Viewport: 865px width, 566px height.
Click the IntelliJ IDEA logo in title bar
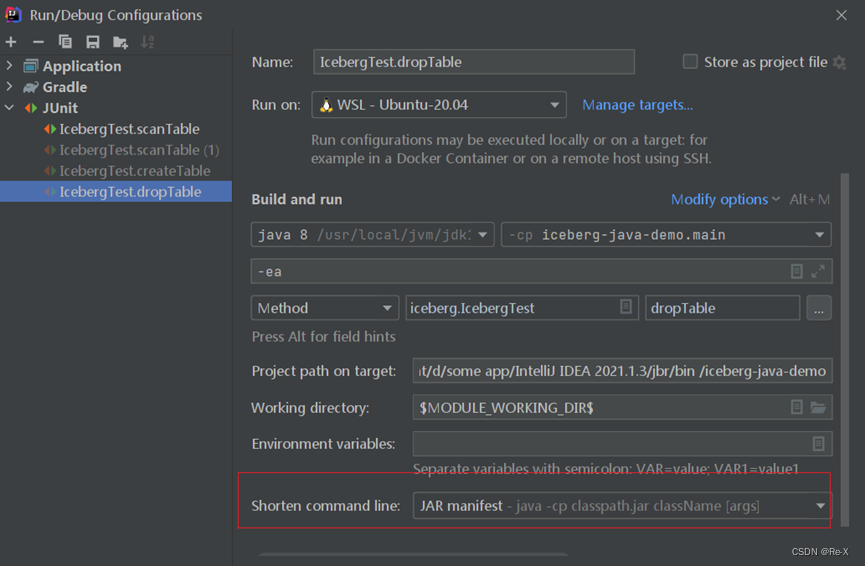pyautogui.click(x=13, y=15)
